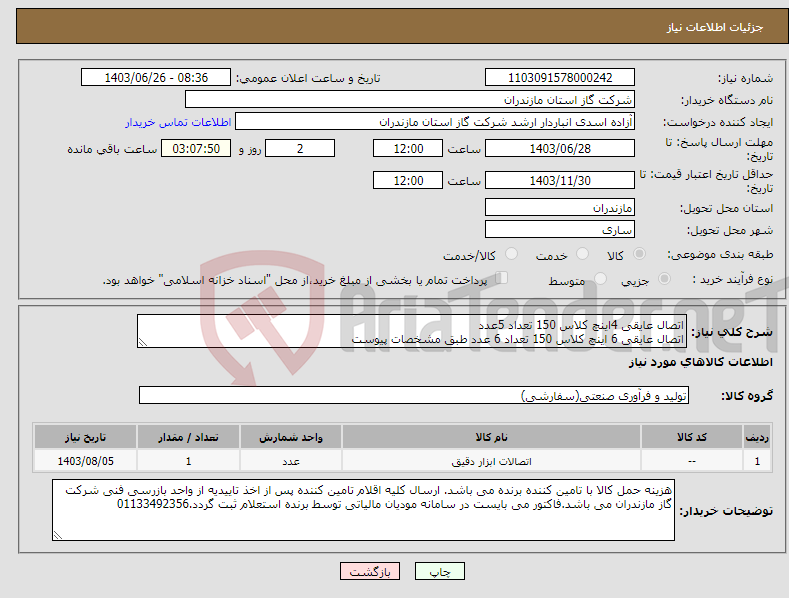The image size is (789, 598).
Task: Toggle the اسناد خزانه اسلامی payment checkbox
Action: (501, 277)
